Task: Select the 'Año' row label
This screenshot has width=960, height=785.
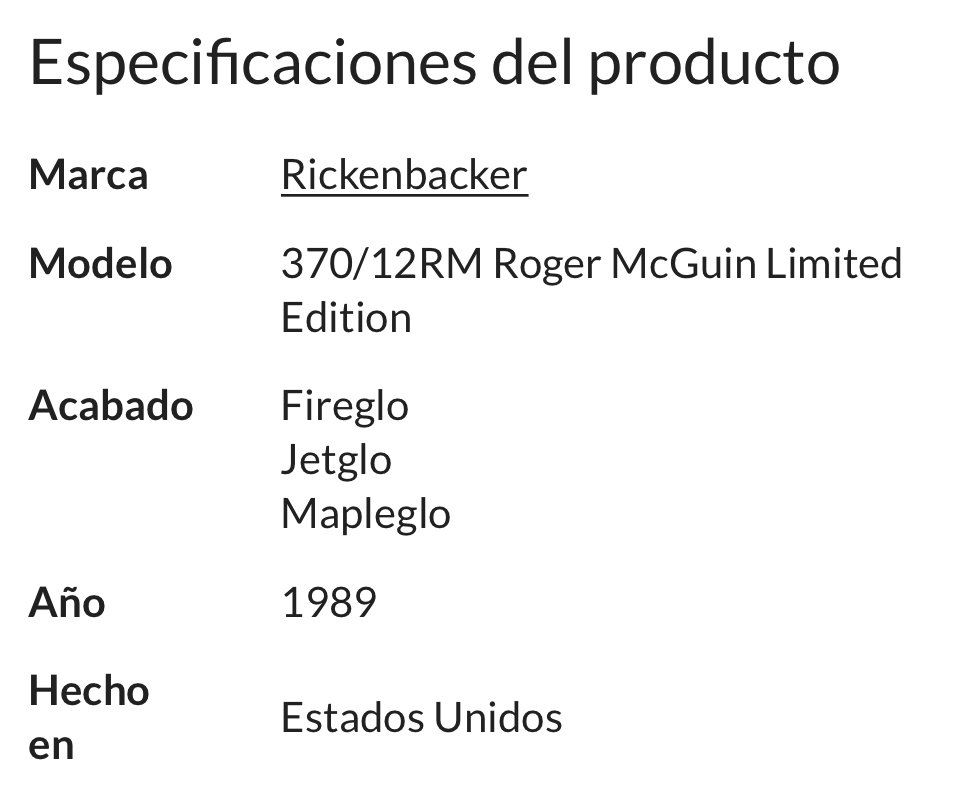Action: pos(67,603)
